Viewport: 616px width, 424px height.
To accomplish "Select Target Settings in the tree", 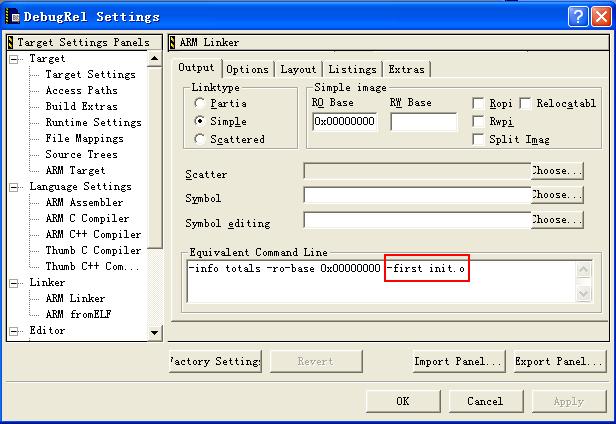I will (x=90, y=75).
